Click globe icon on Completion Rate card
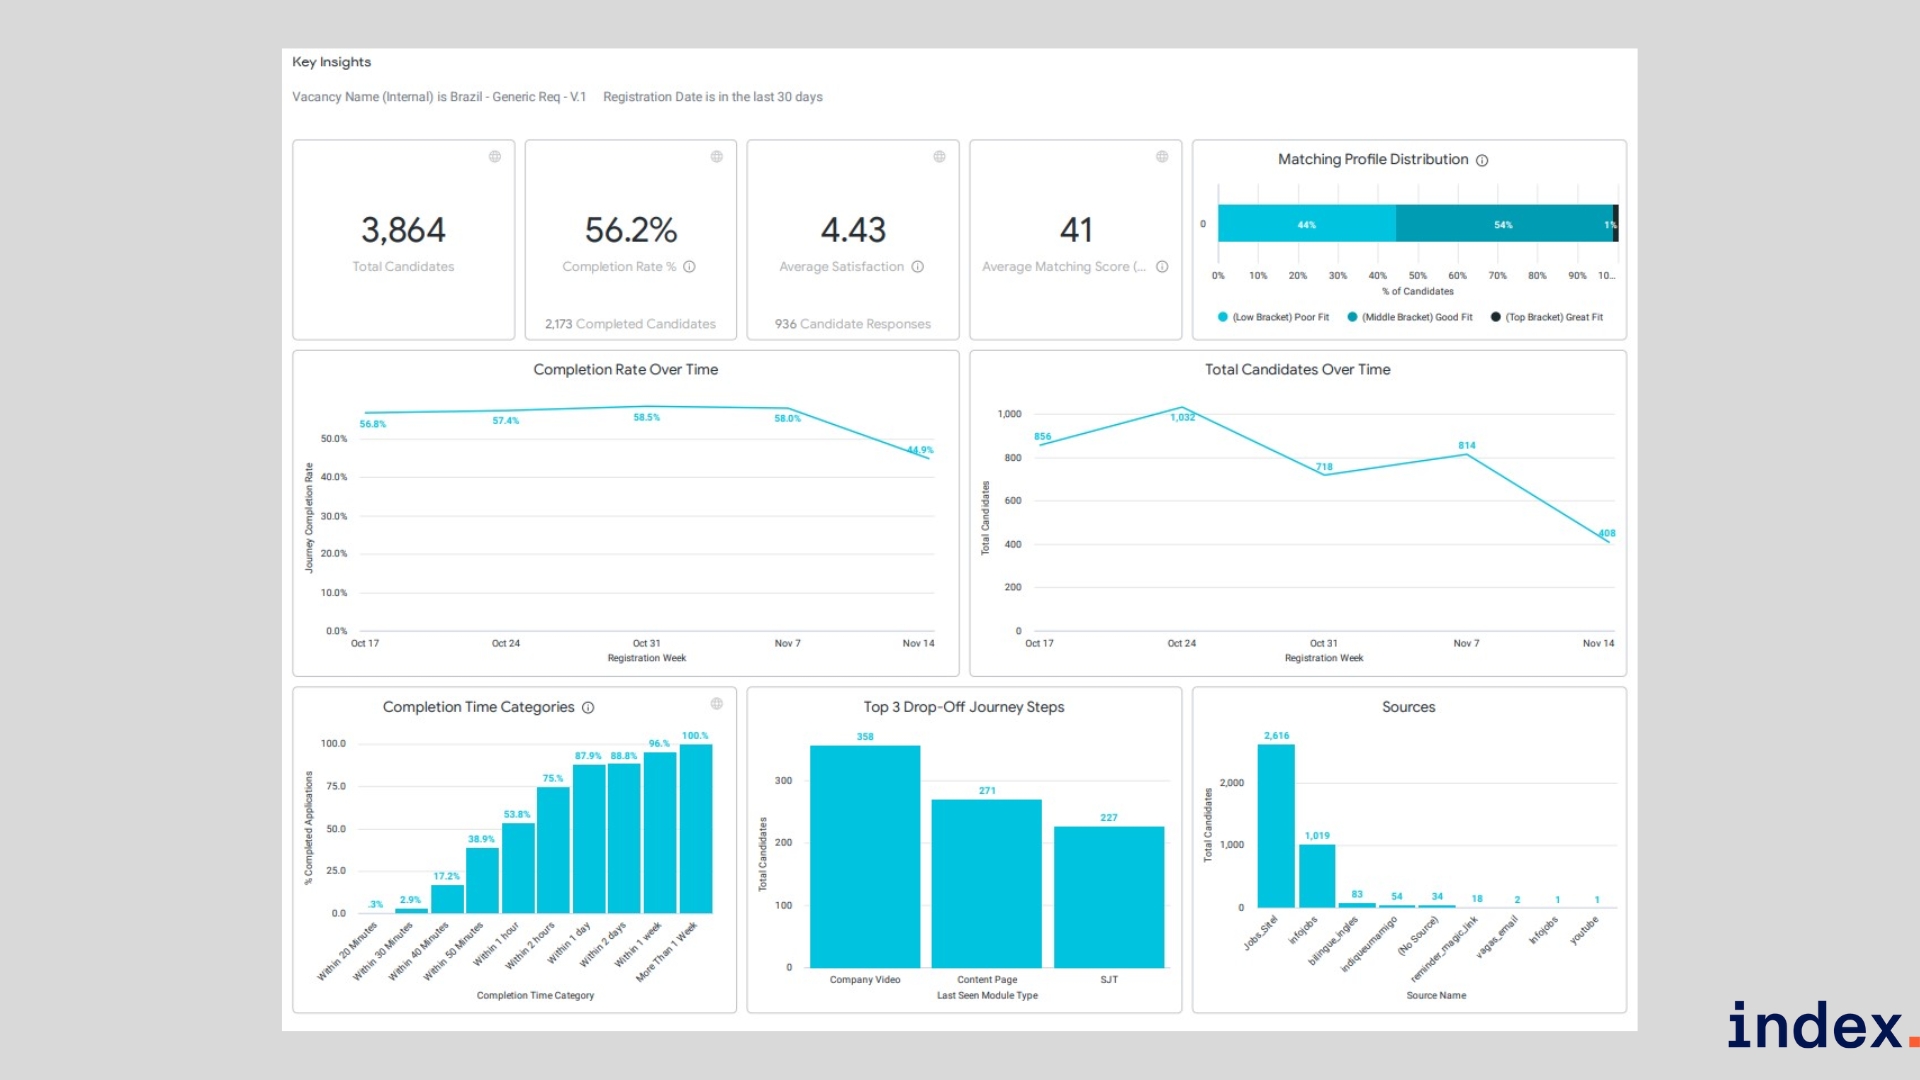1920x1080 pixels. point(716,157)
